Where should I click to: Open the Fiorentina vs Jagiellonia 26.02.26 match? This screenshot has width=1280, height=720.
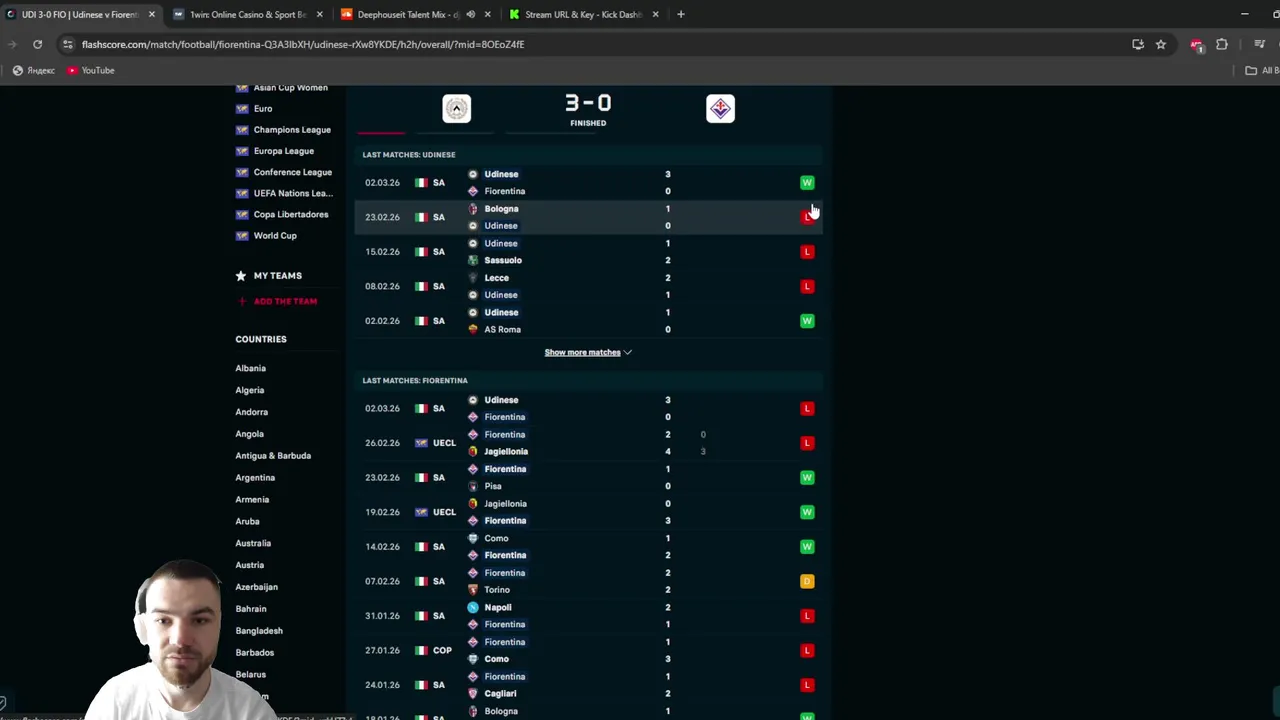[x=588, y=443]
